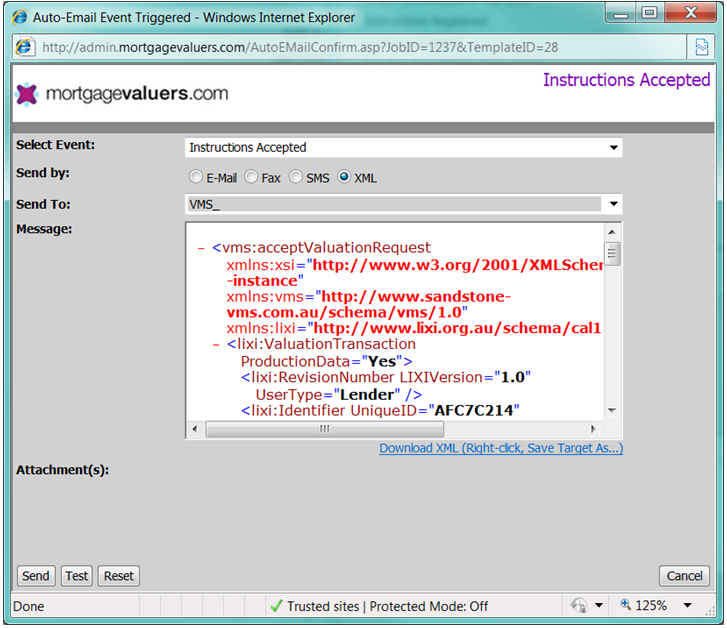Open the Send To dropdown arrow
Screen dimensions: 727x628
[x=613, y=204]
